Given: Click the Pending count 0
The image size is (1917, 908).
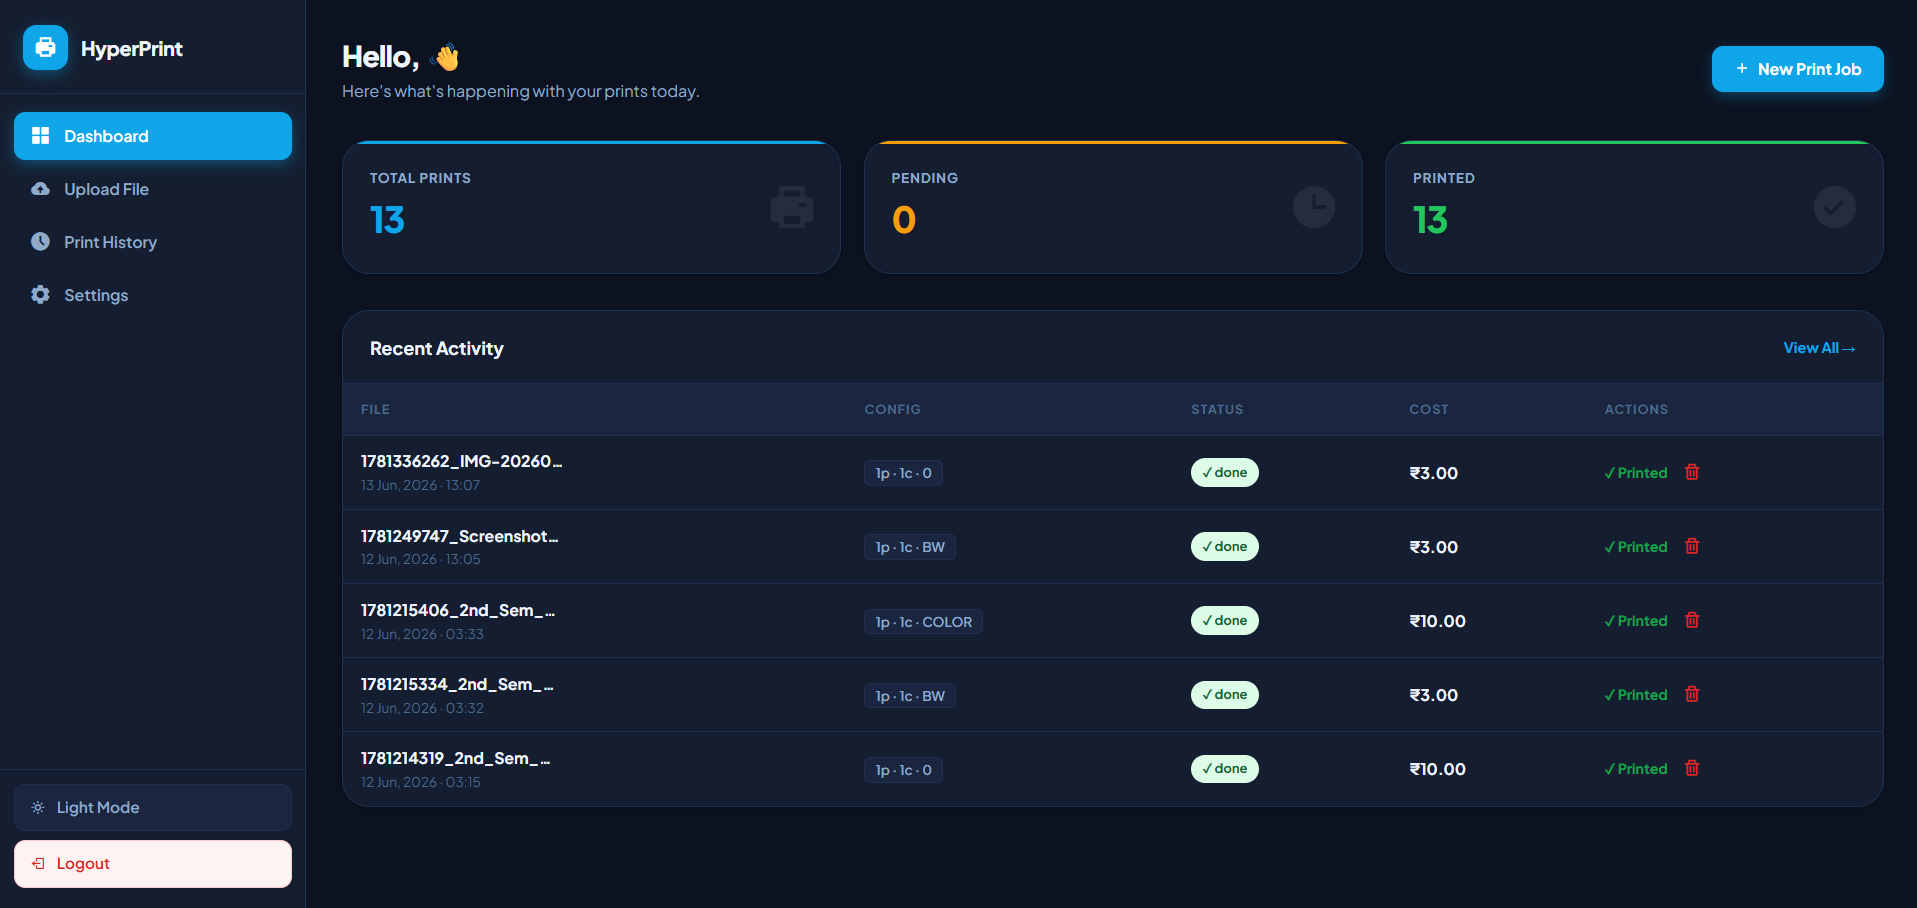Looking at the screenshot, I should (904, 220).
